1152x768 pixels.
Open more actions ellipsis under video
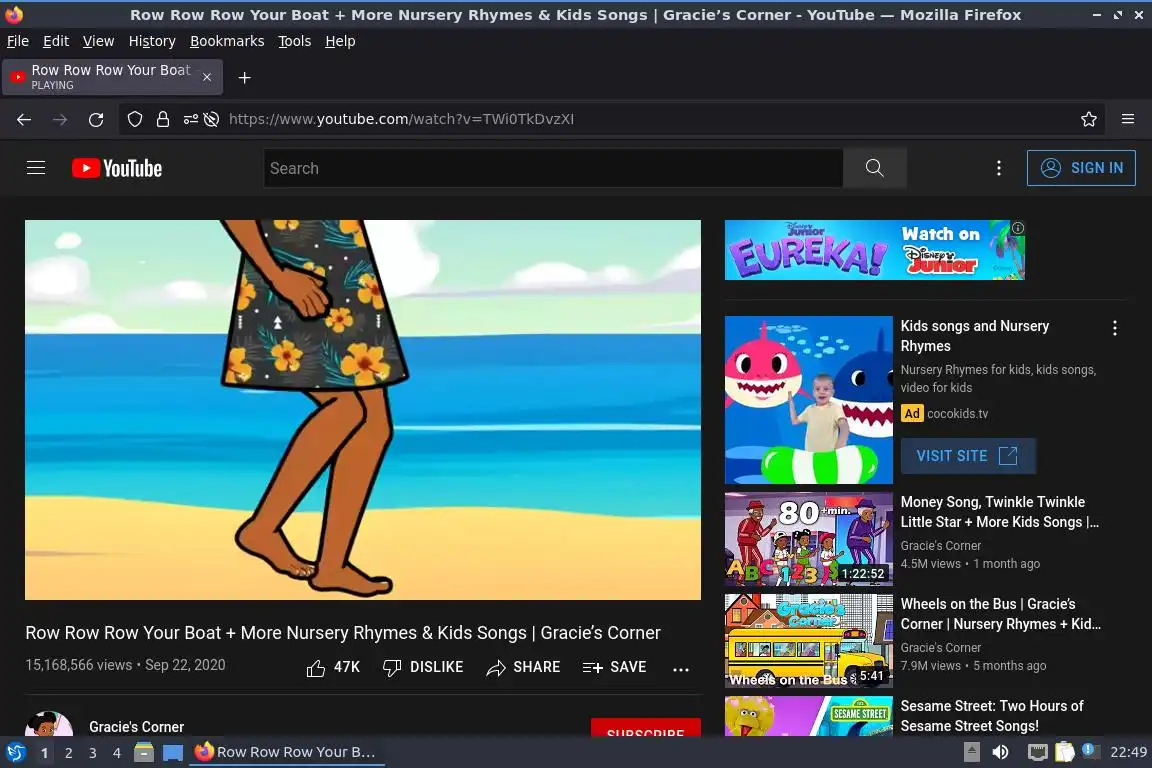click(x=681, y=669)
